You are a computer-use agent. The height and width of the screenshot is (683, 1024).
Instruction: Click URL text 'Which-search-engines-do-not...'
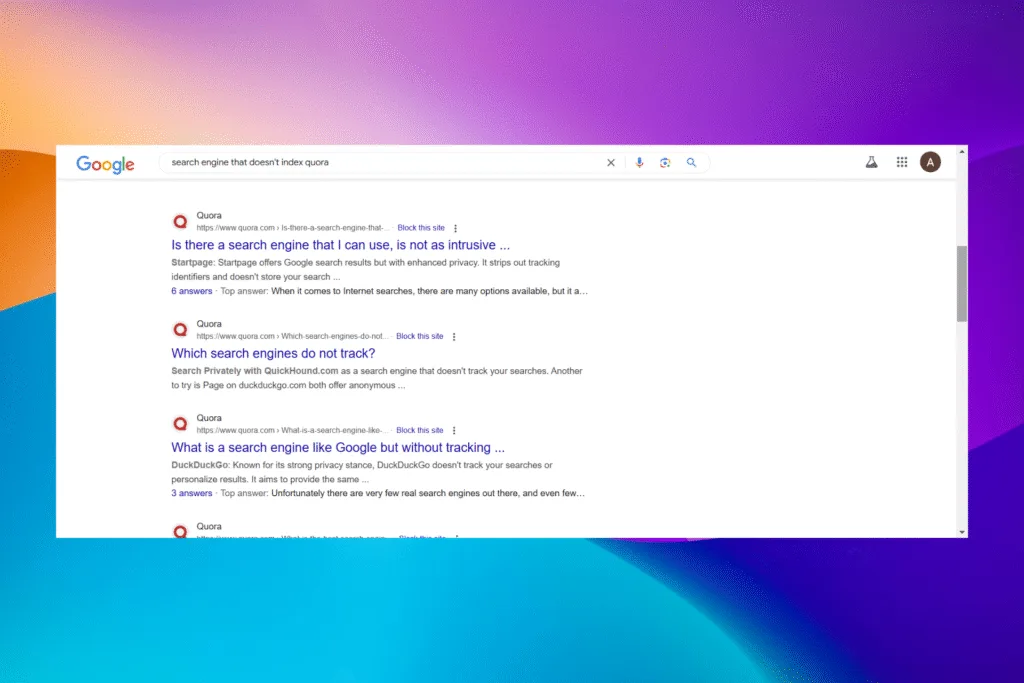click(334, 336)
